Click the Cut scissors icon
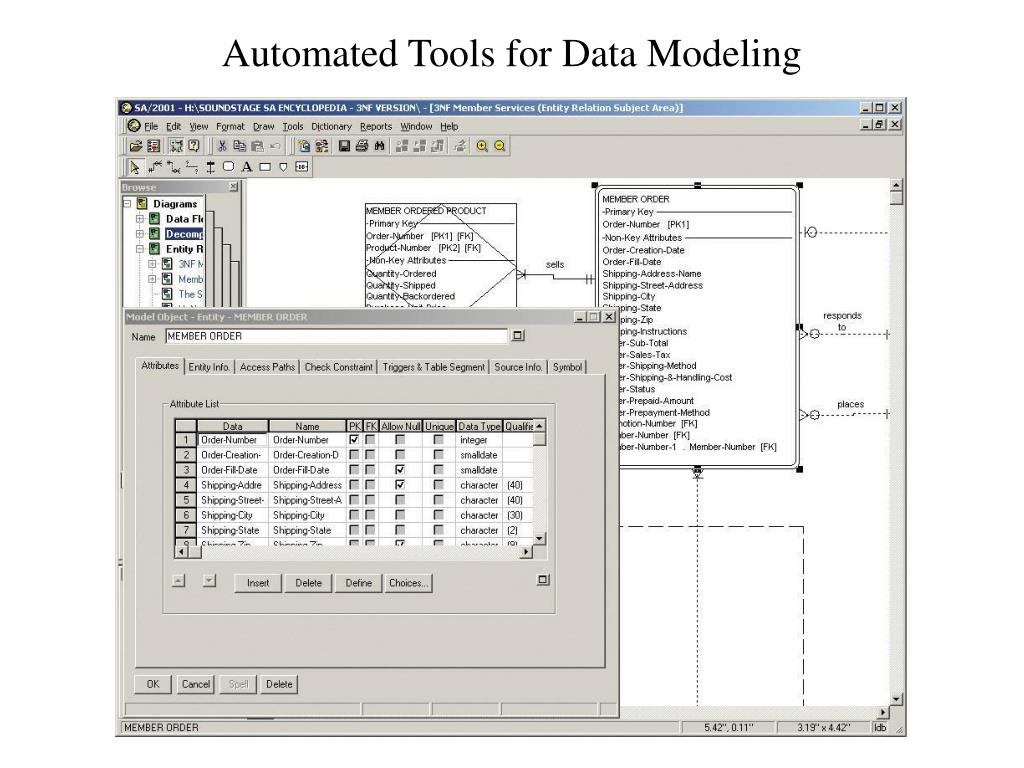Image resolution: width=1024 pixels, height=768 pixels. [222, 146]
